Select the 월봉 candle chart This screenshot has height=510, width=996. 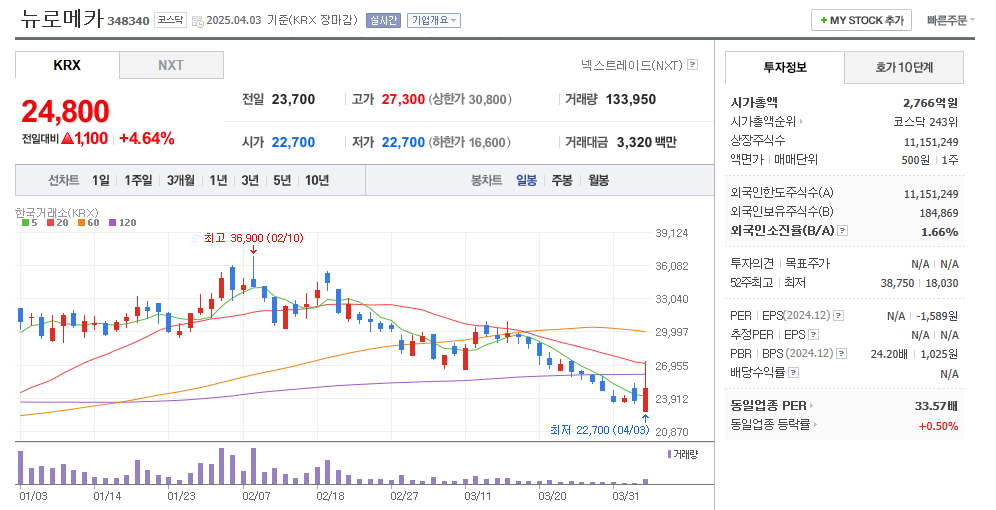(x=598, y=180)
